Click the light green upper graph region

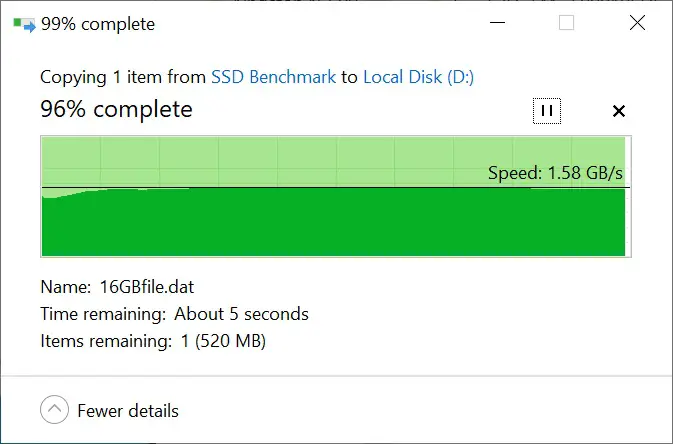pyautogui.click(x=258, y=161)
